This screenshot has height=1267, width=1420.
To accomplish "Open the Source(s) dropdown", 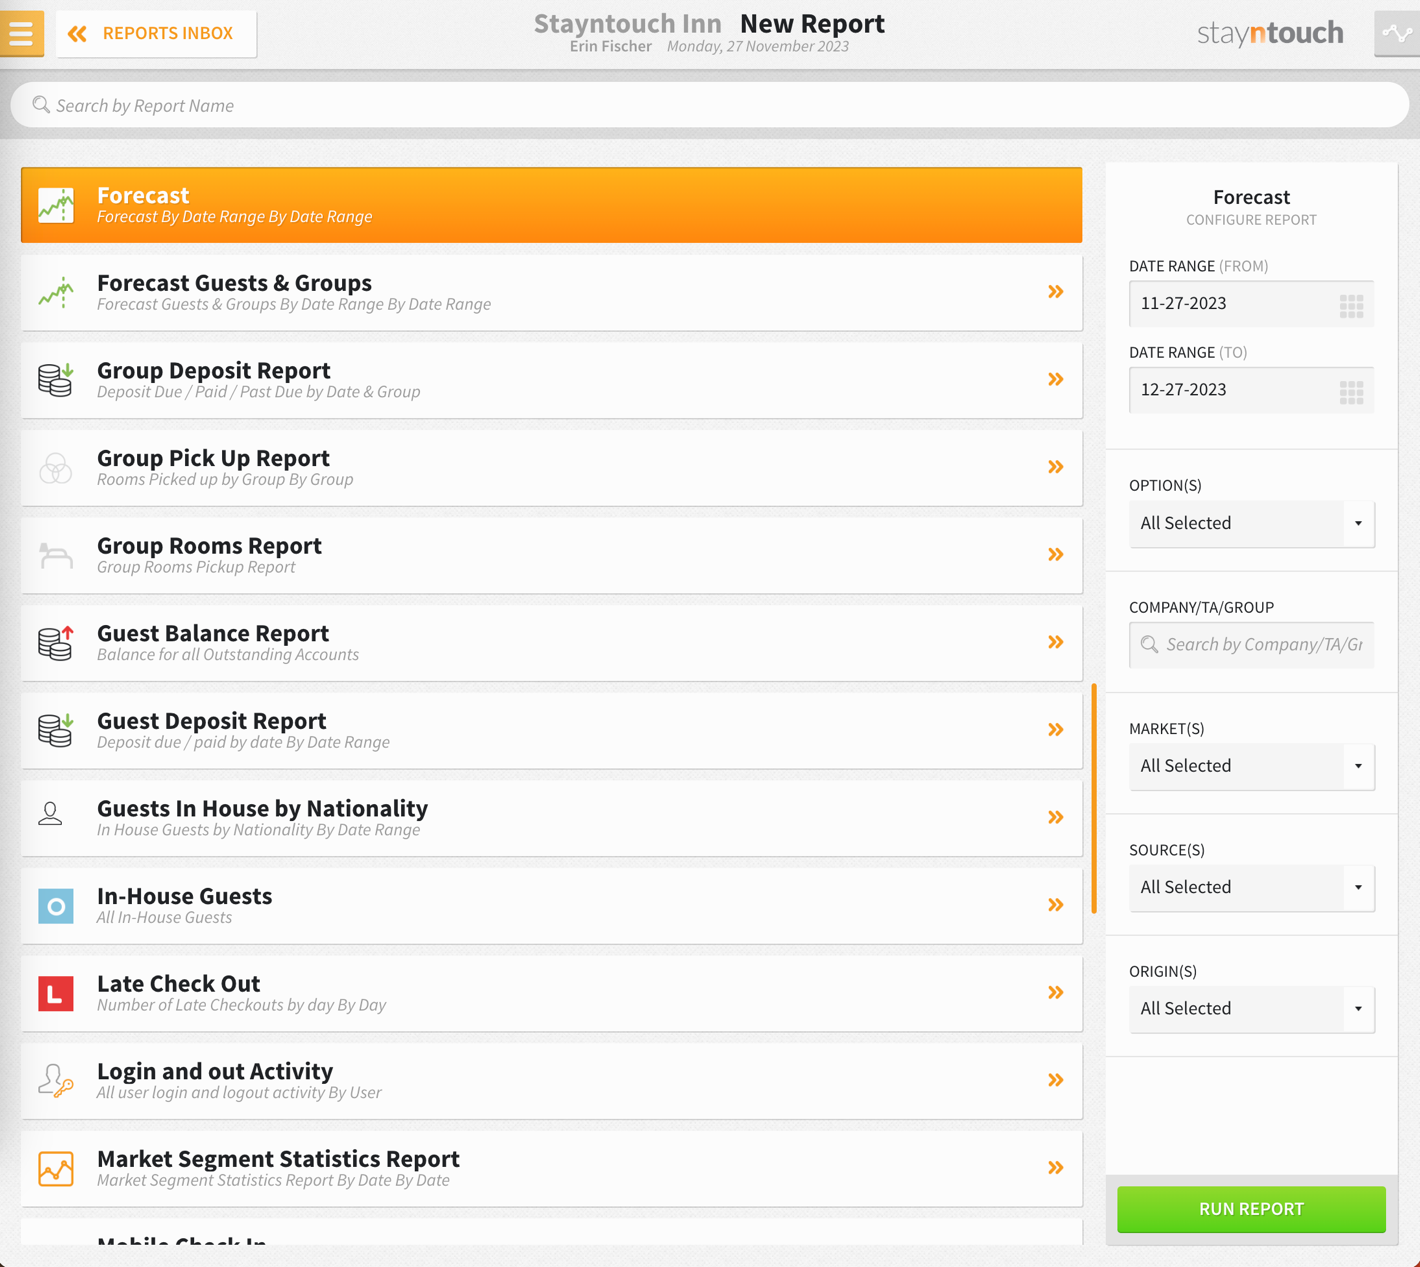I will click(x=1251, y=888).
